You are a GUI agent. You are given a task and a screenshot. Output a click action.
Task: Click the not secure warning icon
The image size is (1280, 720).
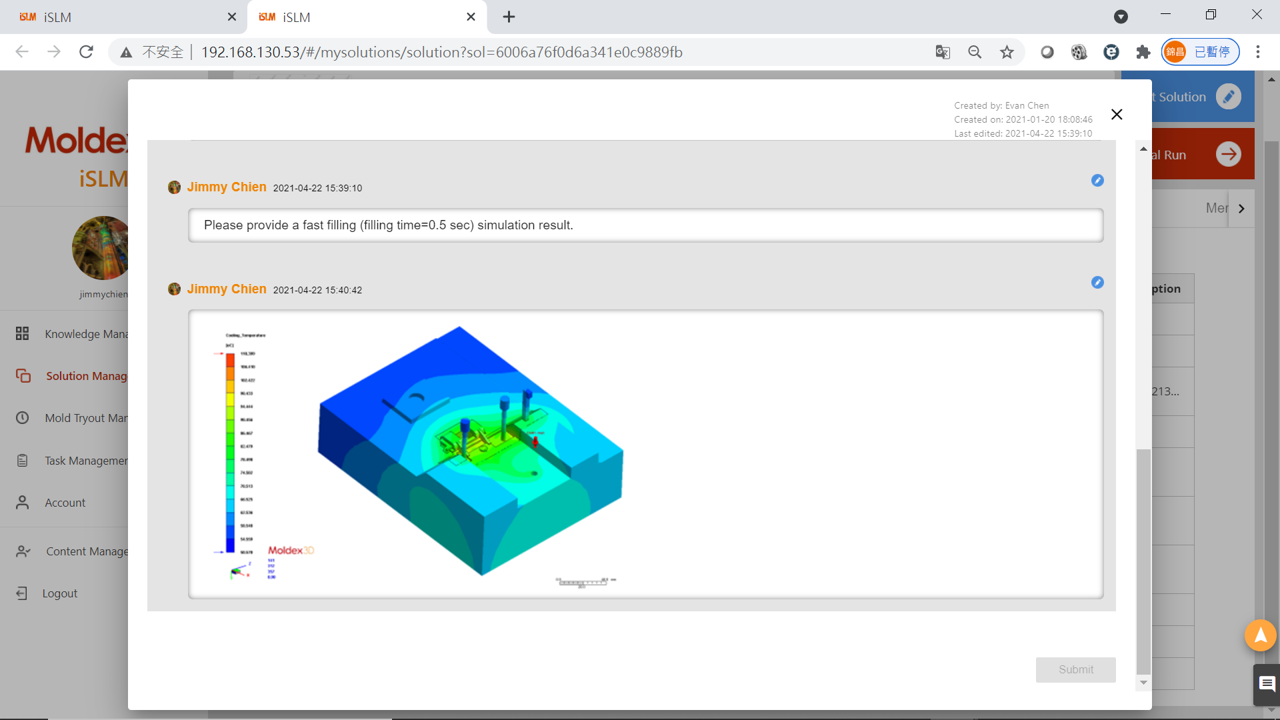126,52
